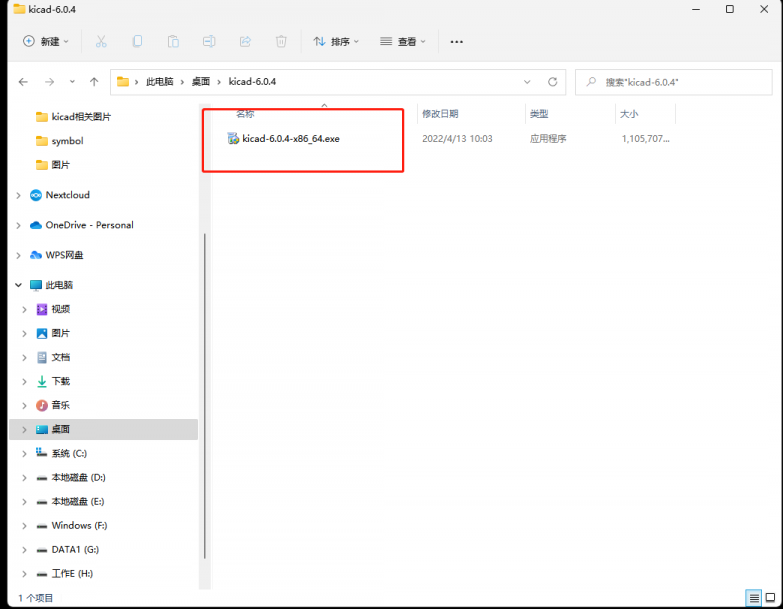
Task: Expand the address bar history dropdown
Action: tap(527, 82)
